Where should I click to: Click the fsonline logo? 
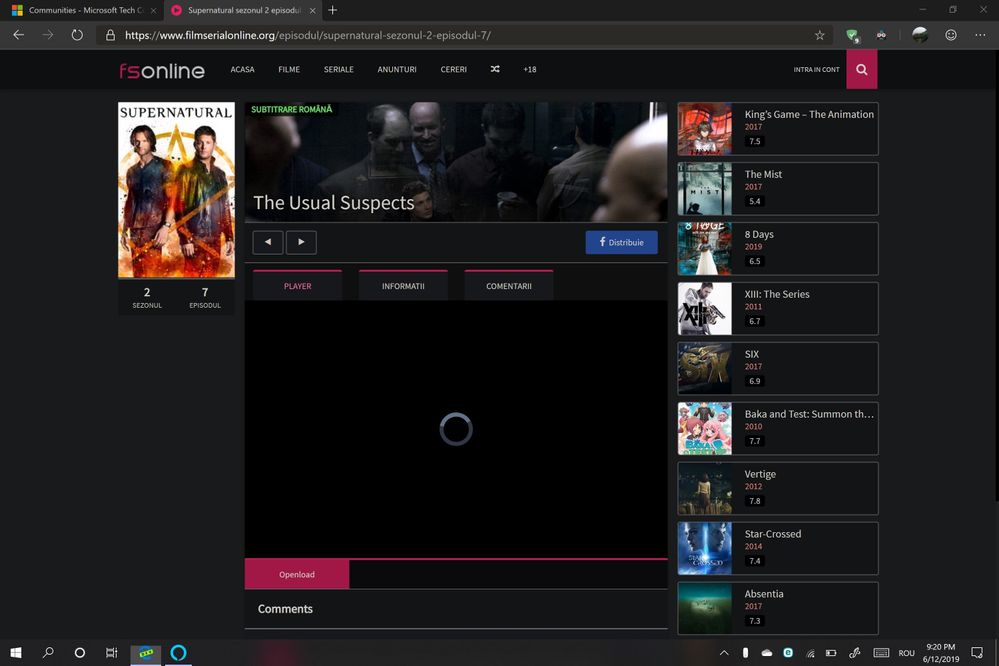pyautogui.click(x=161, y=69)
